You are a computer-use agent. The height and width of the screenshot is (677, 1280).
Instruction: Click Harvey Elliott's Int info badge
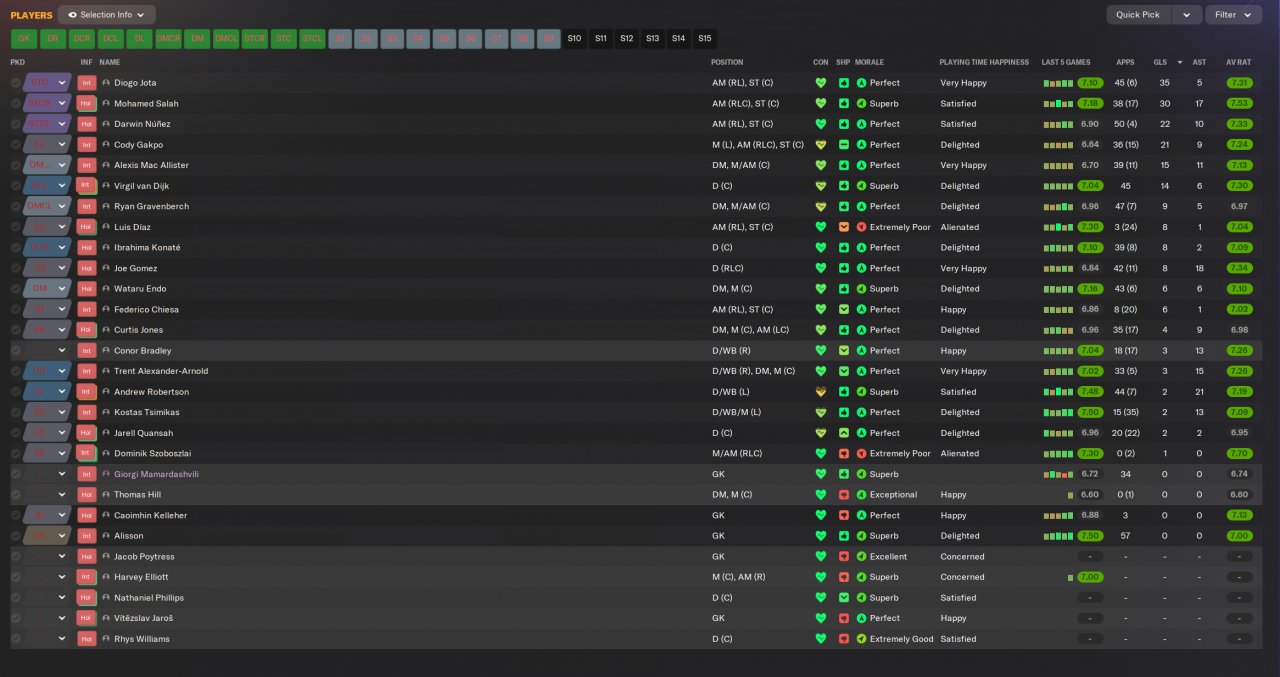[x=87, y=577]
